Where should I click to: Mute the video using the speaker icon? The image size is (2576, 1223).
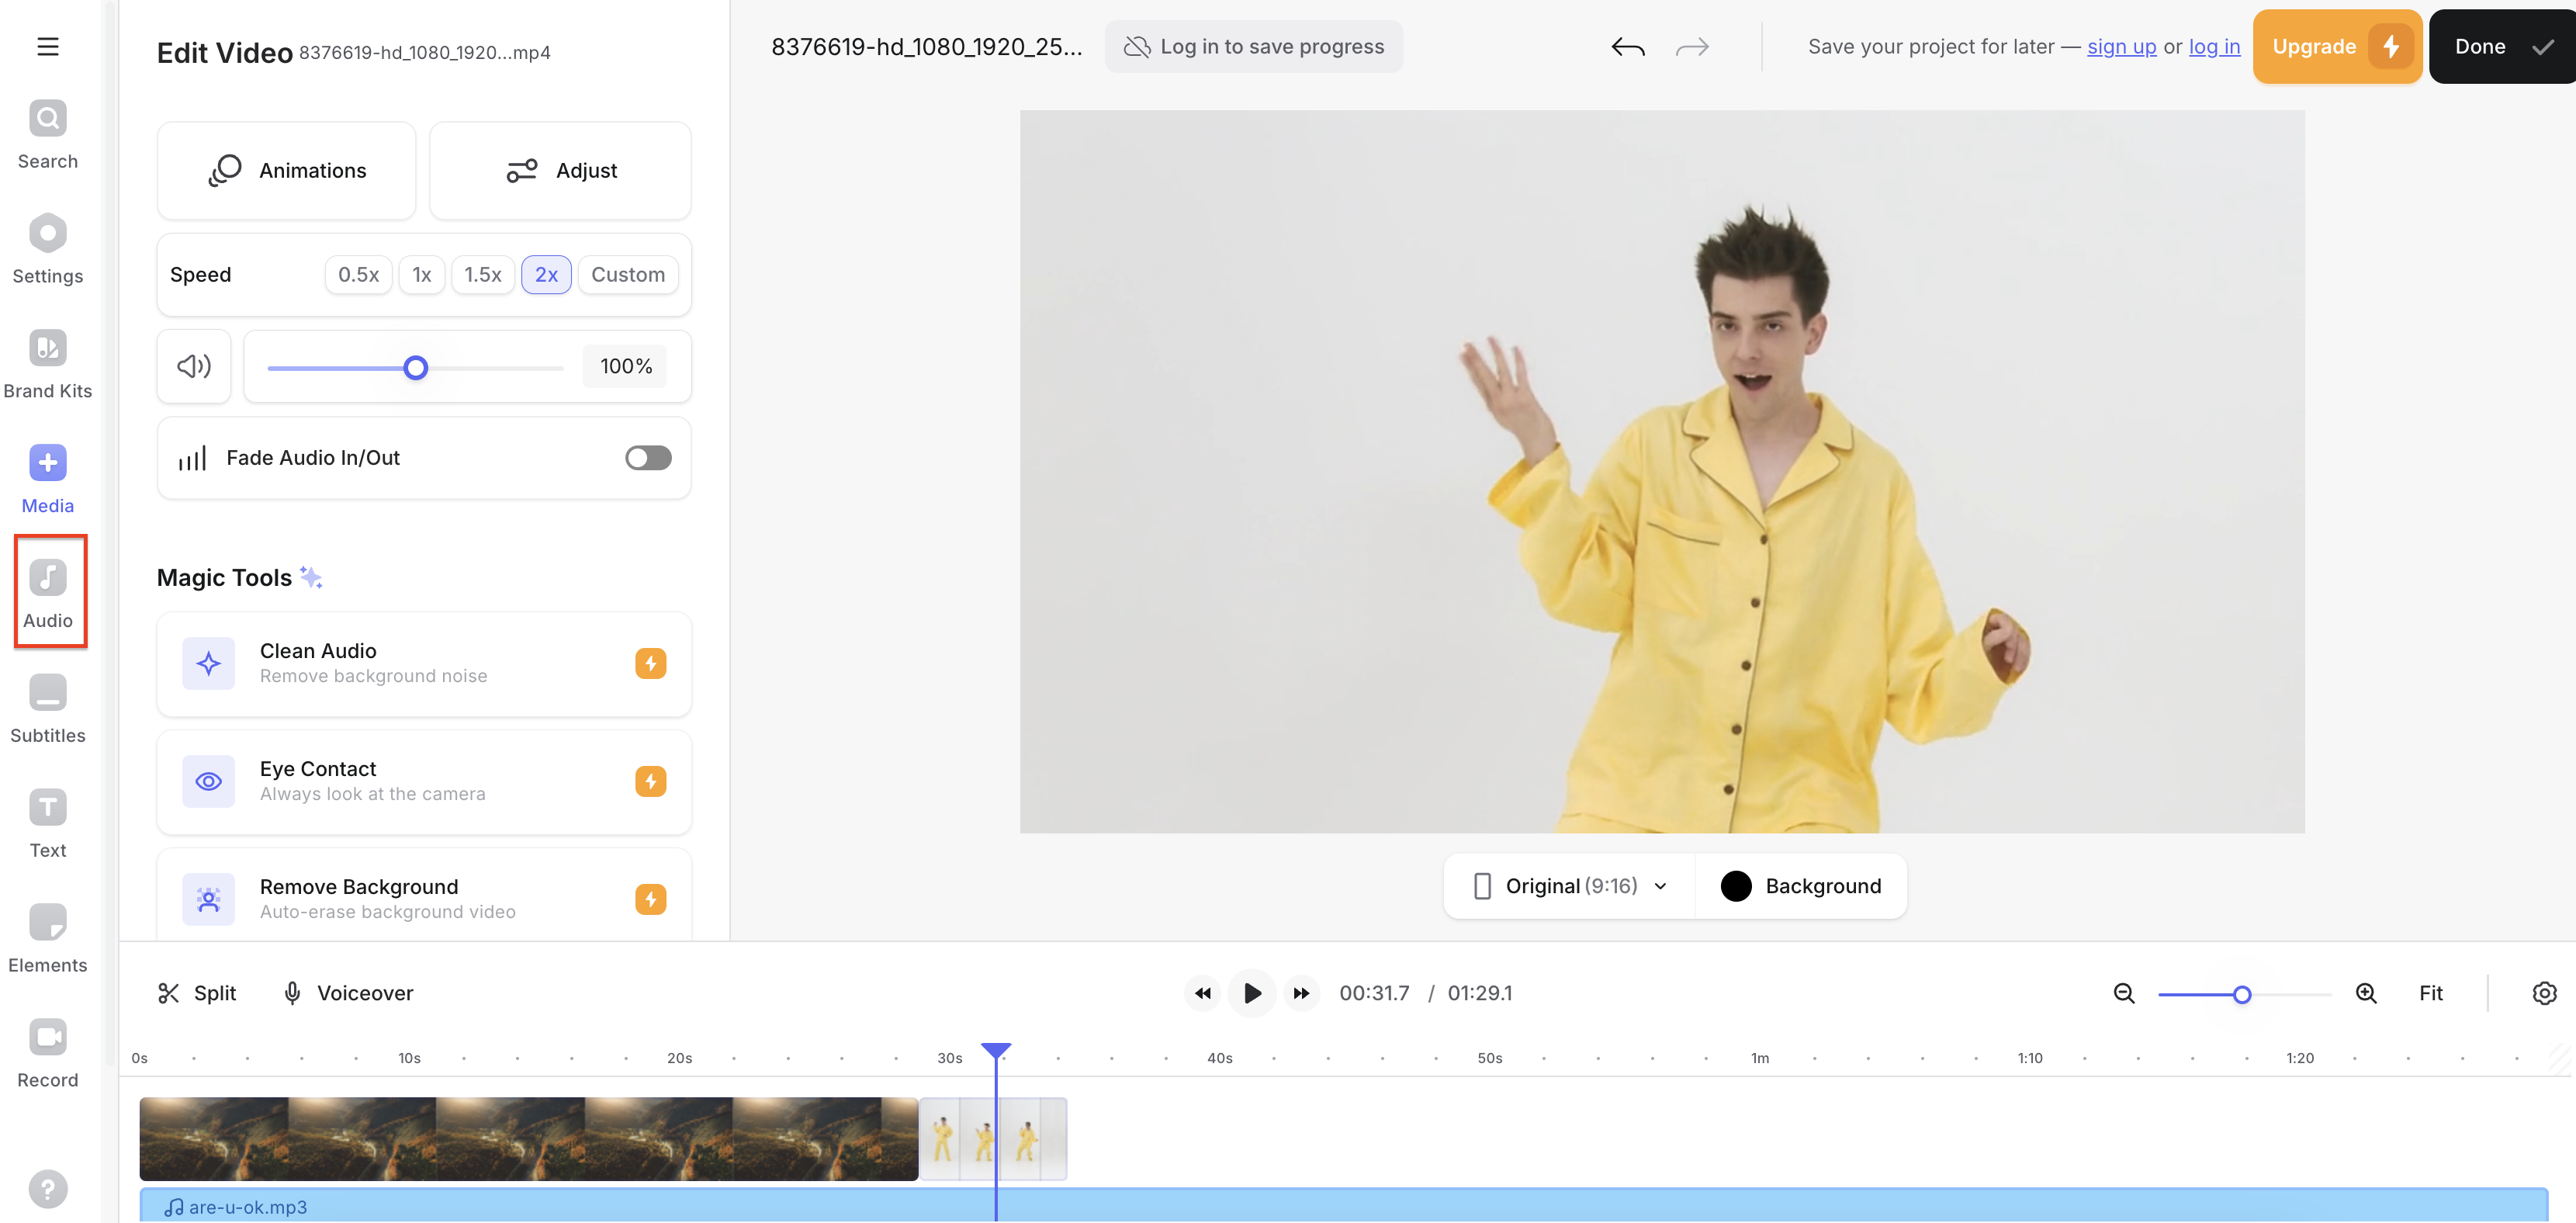193,366
